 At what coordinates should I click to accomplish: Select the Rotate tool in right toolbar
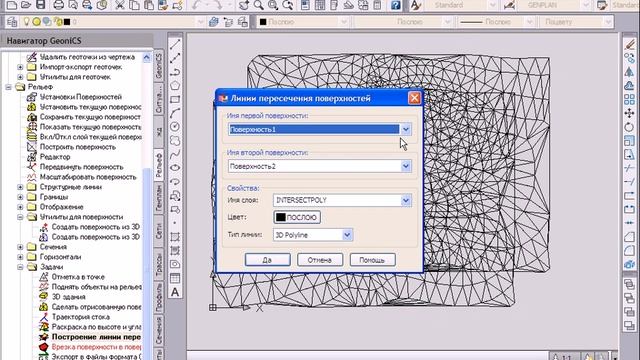(x=629, y=127)
